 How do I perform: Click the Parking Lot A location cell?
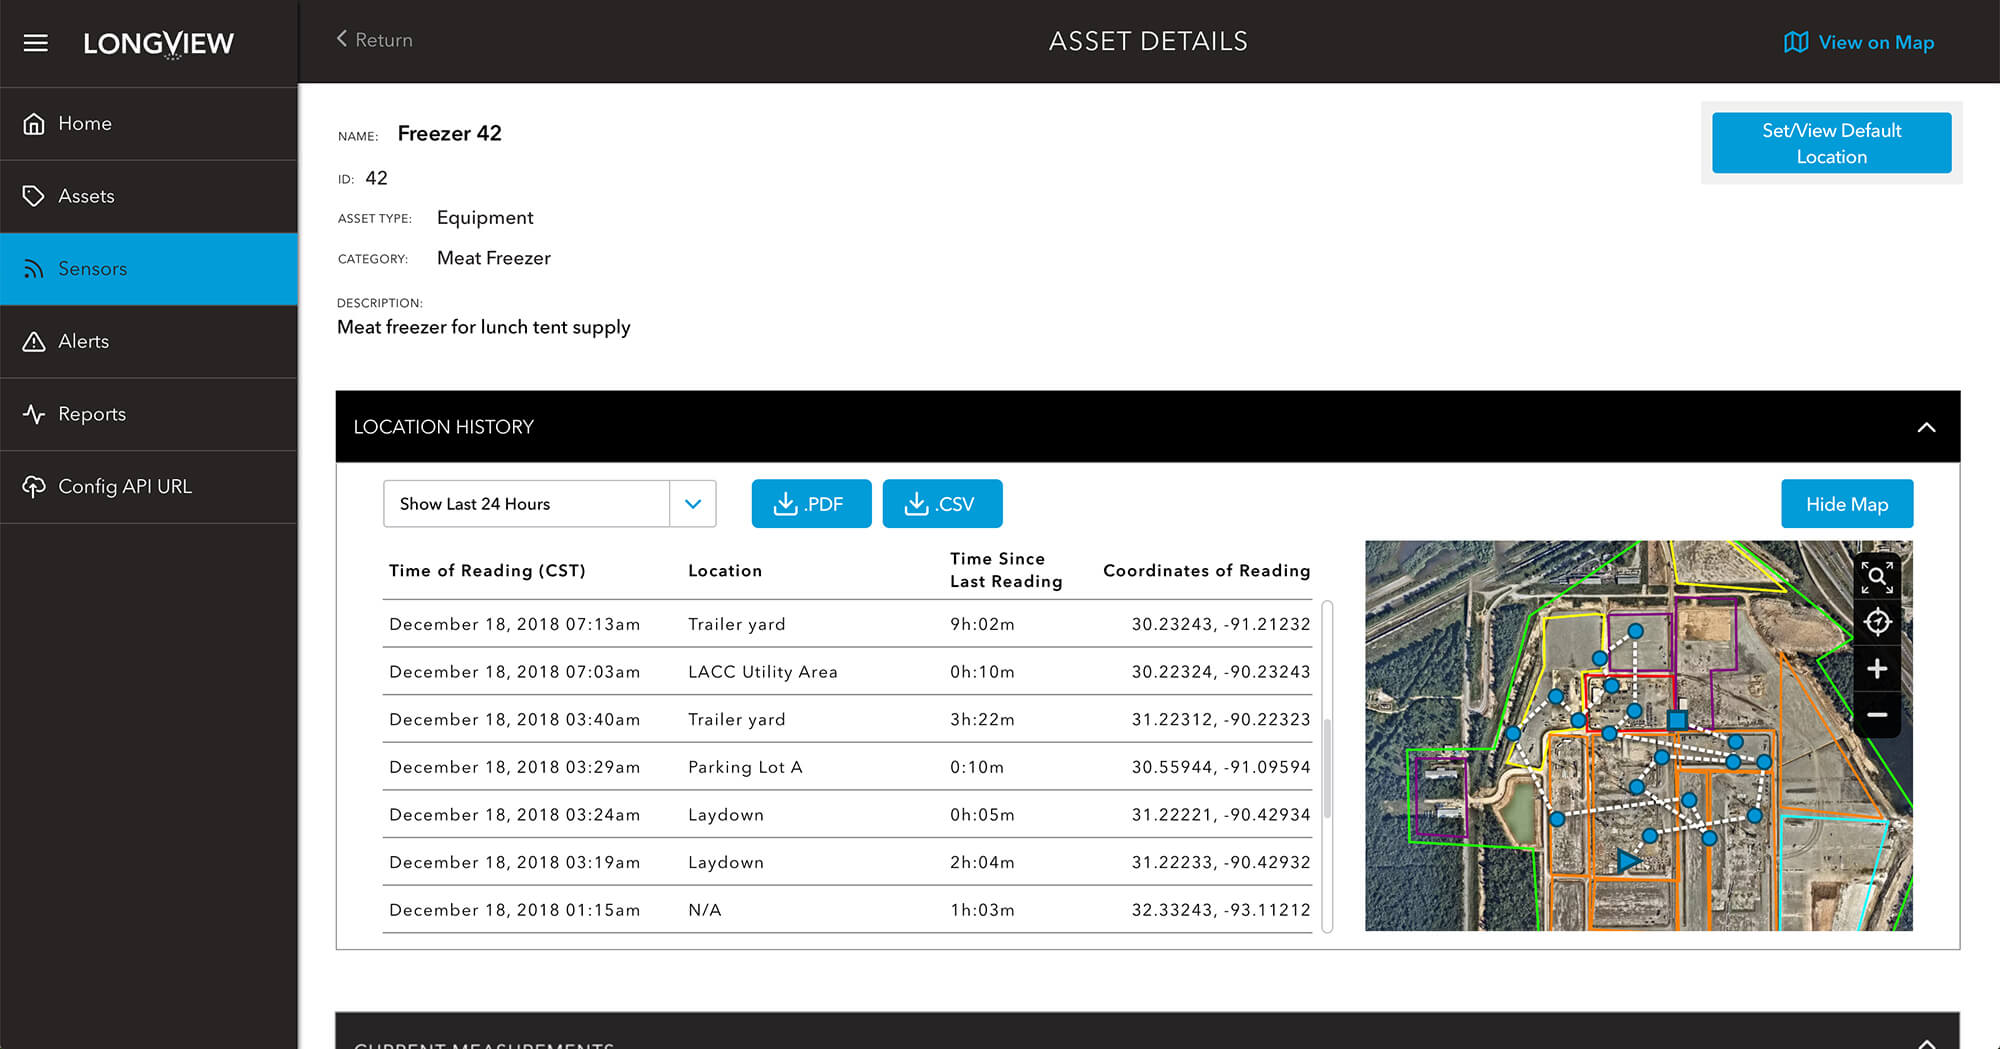(745, 767)
